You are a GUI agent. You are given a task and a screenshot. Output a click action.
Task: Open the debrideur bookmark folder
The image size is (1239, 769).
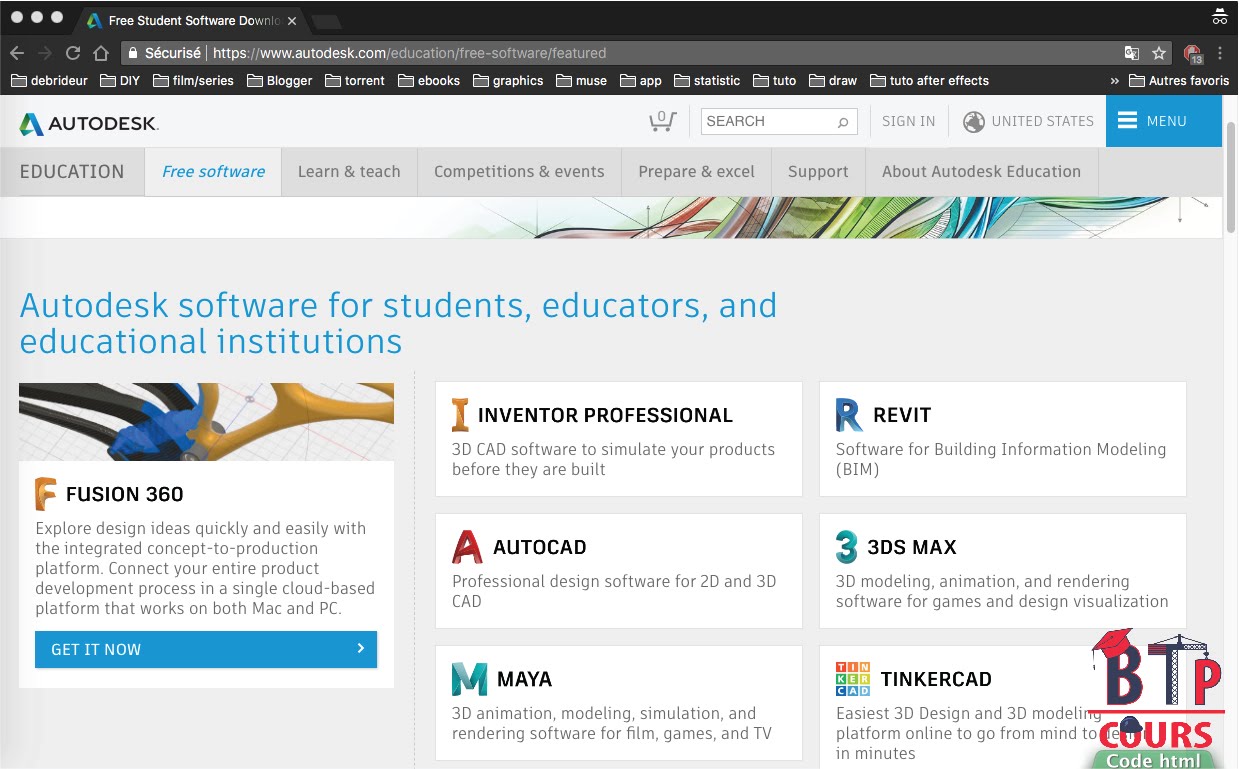49,81
